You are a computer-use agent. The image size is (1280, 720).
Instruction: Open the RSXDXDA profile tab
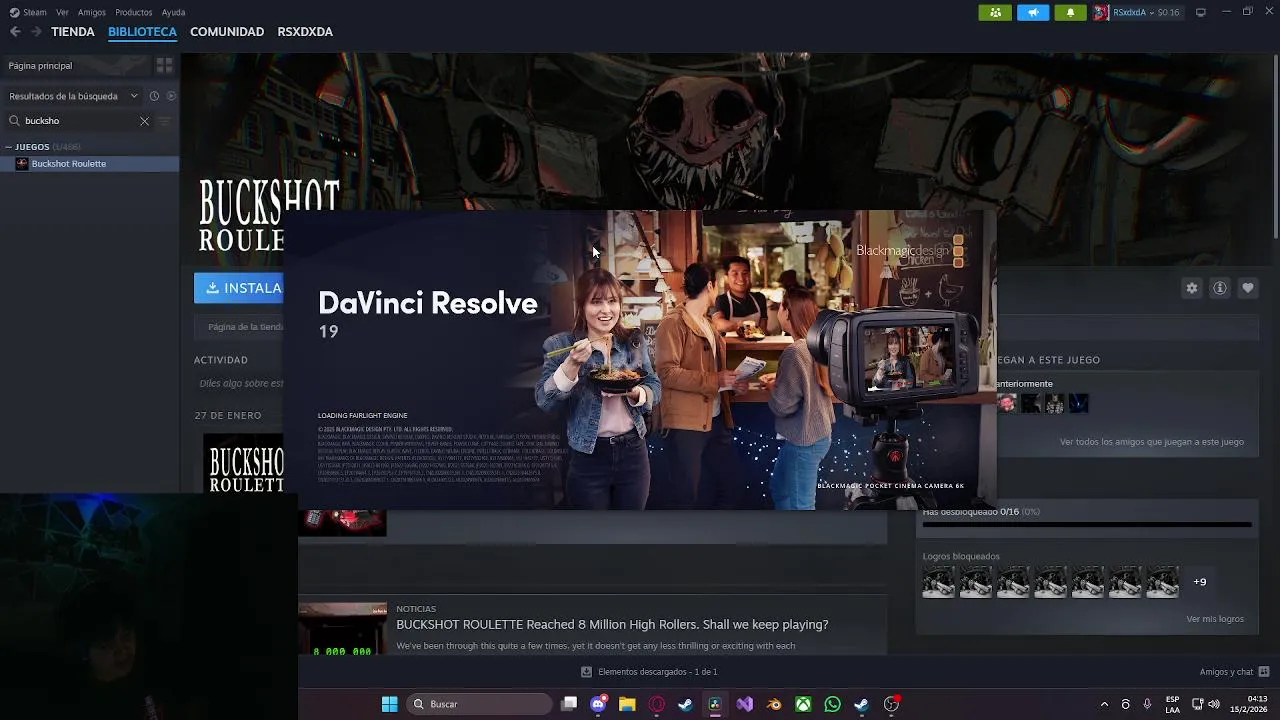(x=305, y=32)
